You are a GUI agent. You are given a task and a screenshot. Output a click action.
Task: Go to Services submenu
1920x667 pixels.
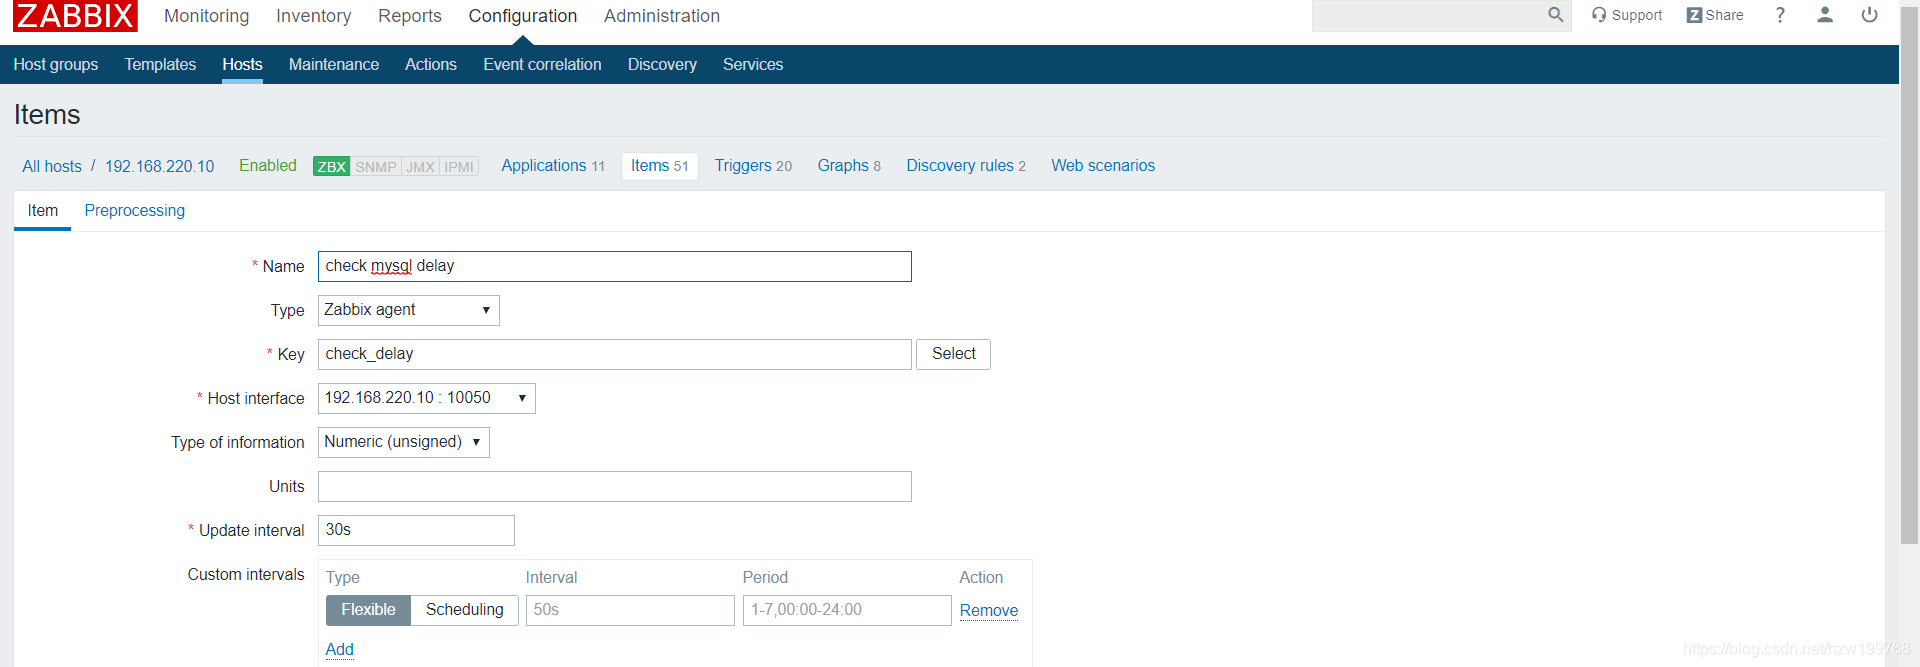753,64
